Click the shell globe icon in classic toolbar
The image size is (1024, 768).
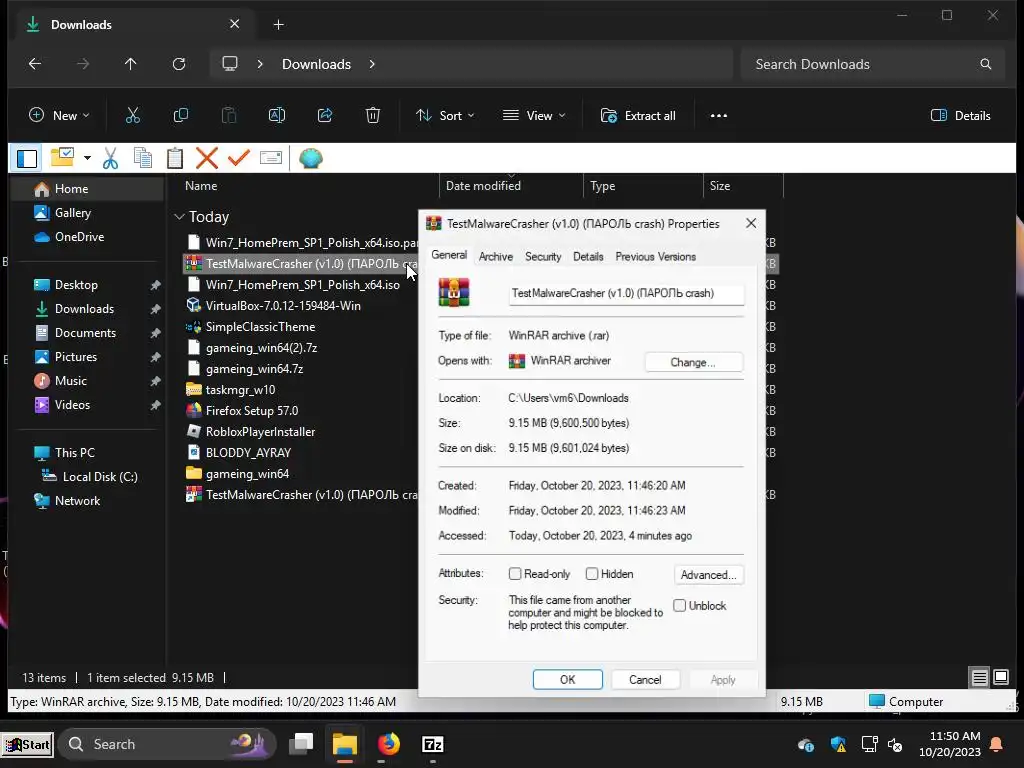(x=311, y=158)
